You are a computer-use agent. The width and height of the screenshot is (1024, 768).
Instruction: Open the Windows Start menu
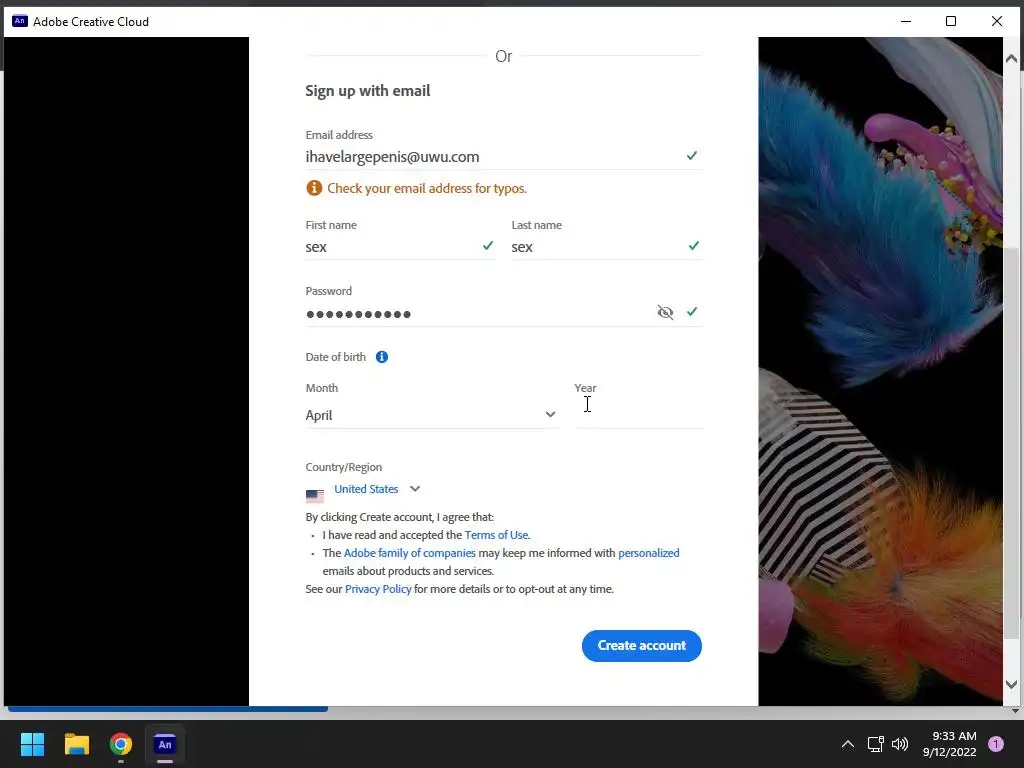[x=32, y=744]
